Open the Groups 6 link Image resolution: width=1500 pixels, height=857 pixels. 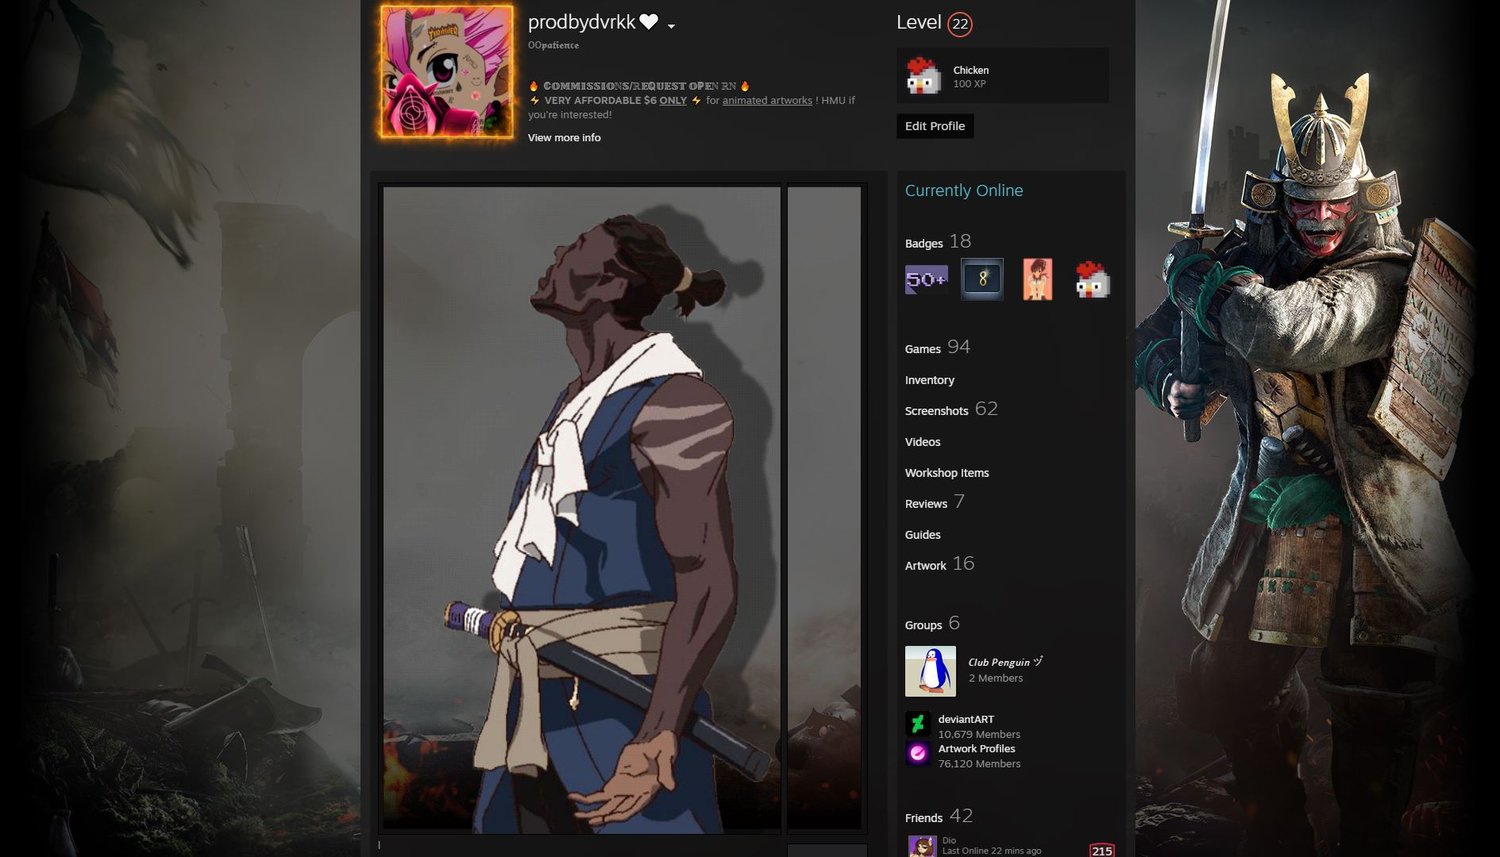(932, 623)
